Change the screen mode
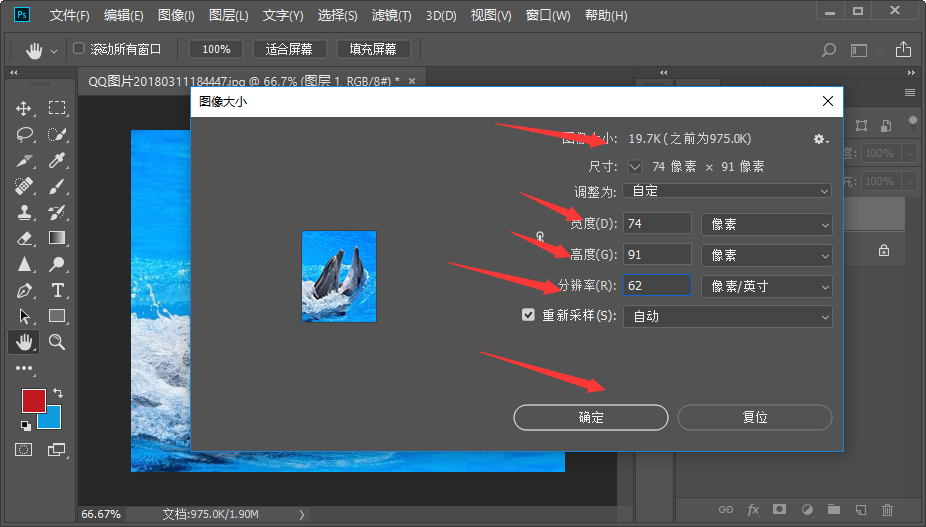Viewport: 926px width, 527px height. click(x=57, y=450)
